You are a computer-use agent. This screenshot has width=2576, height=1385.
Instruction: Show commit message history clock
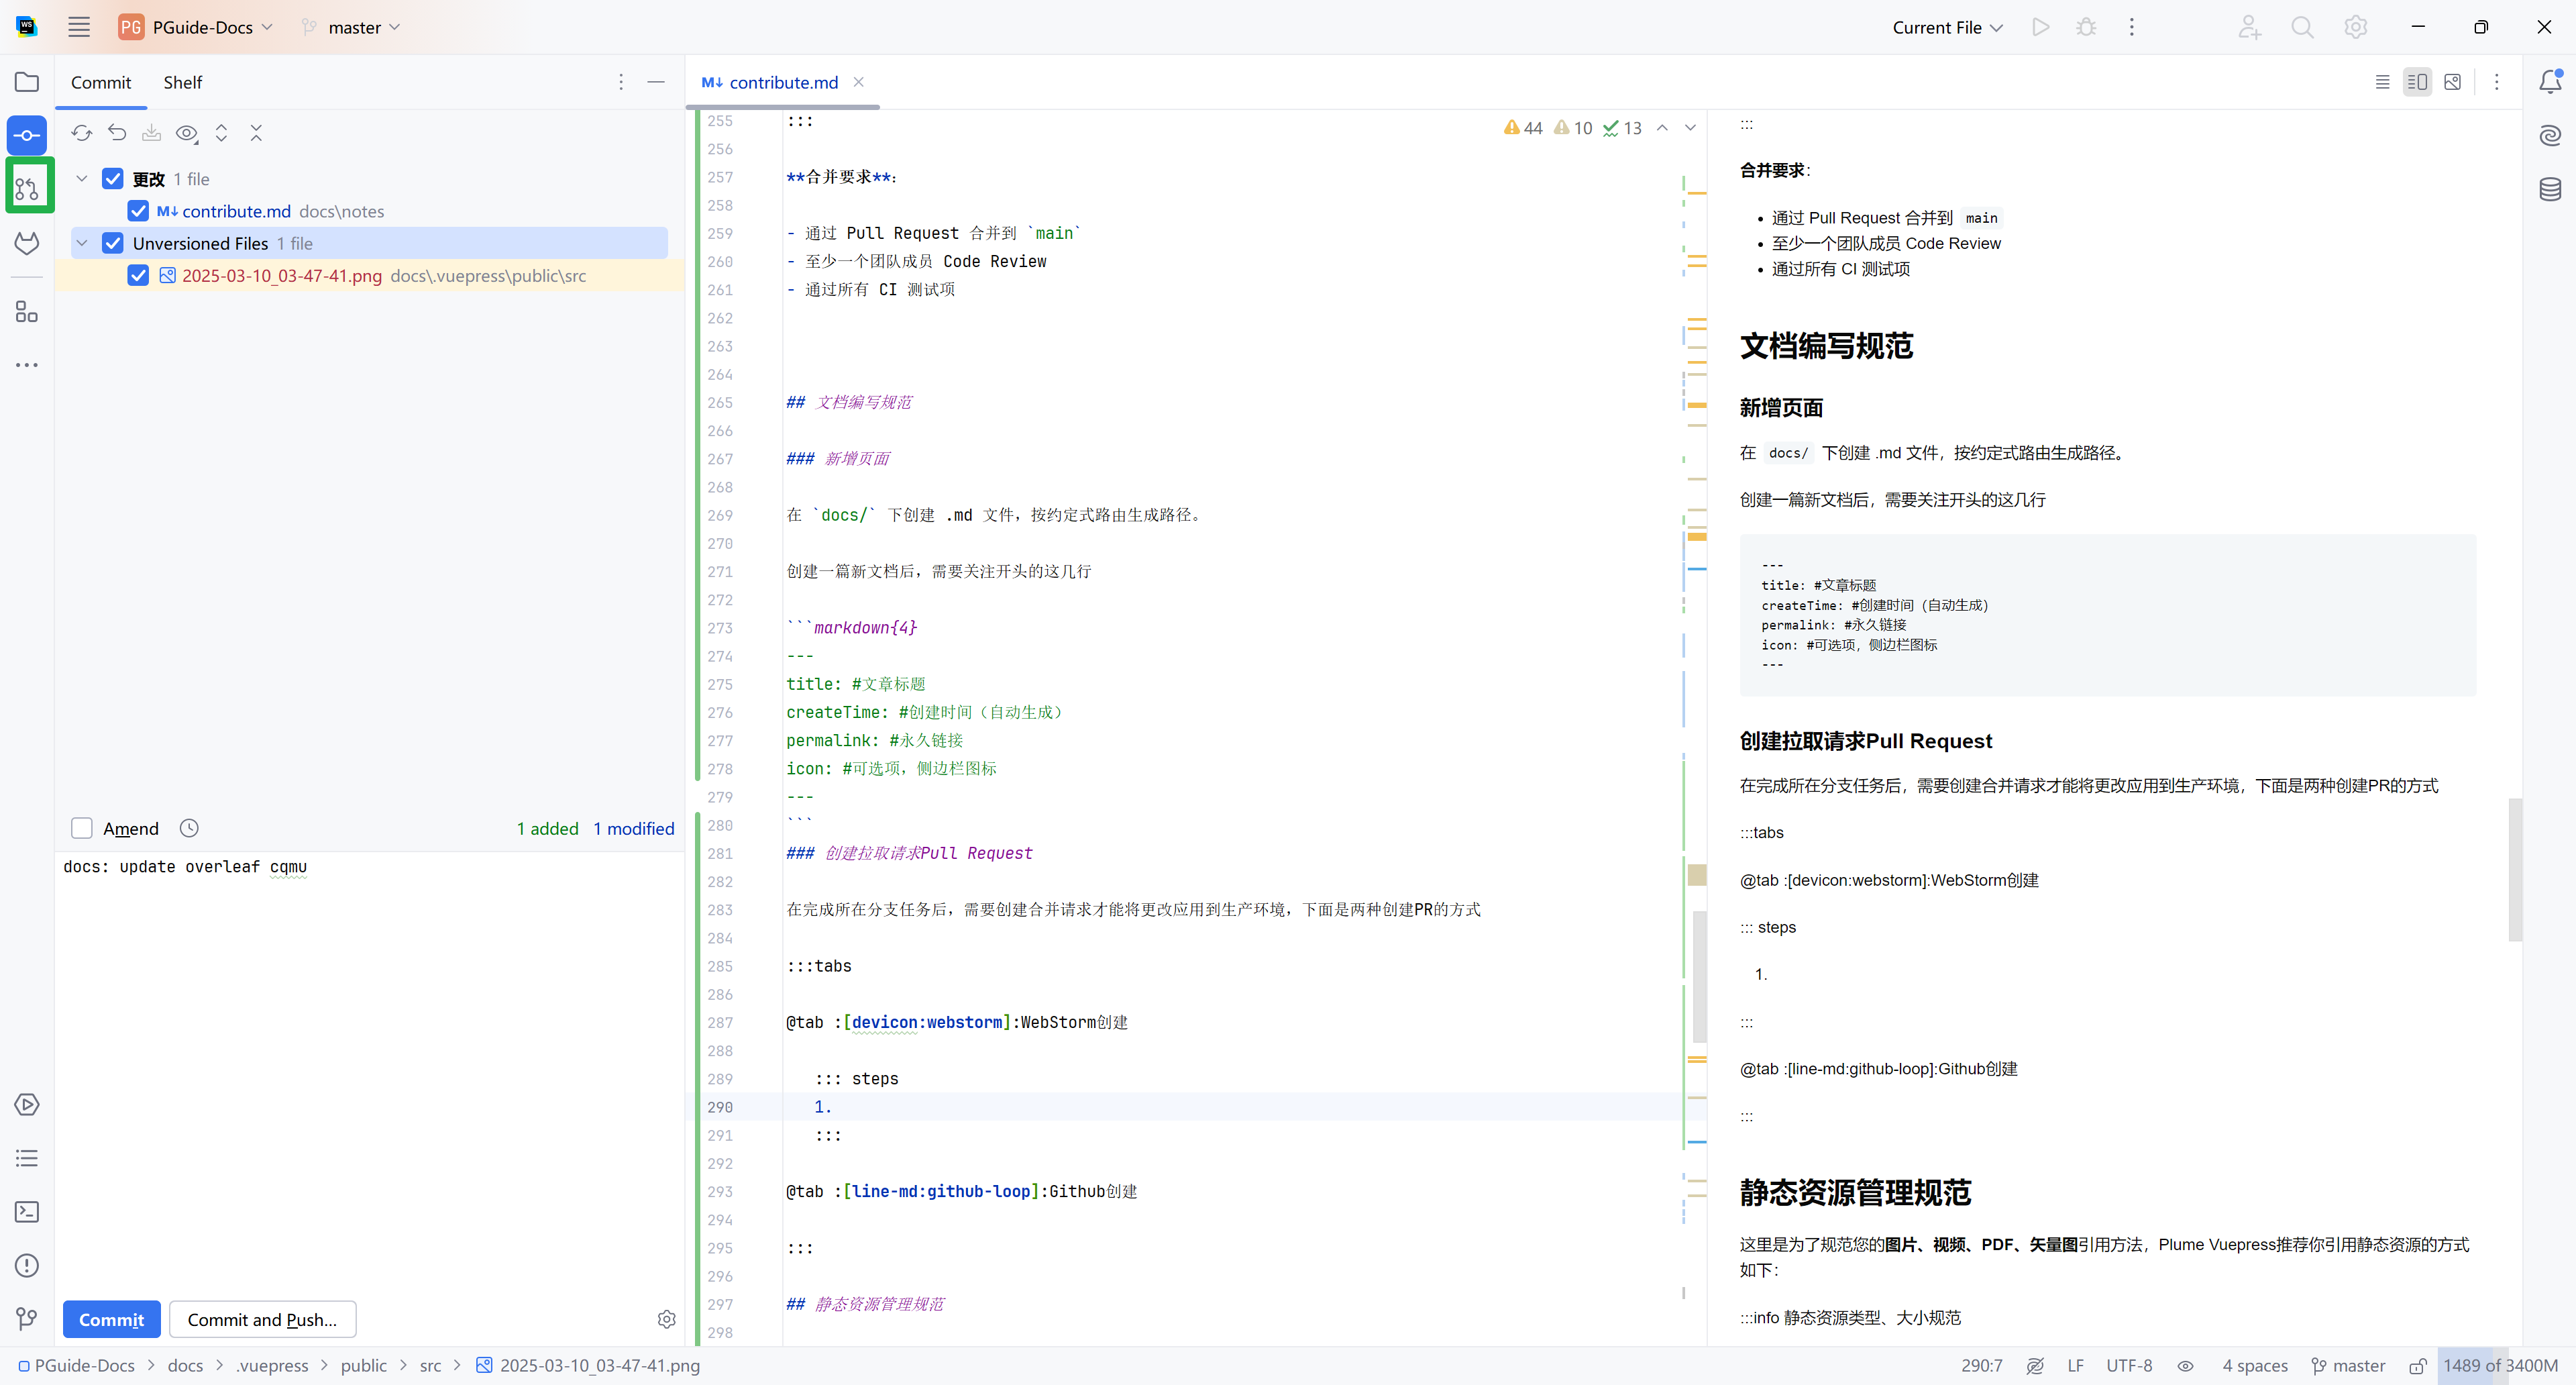point(189,828)
